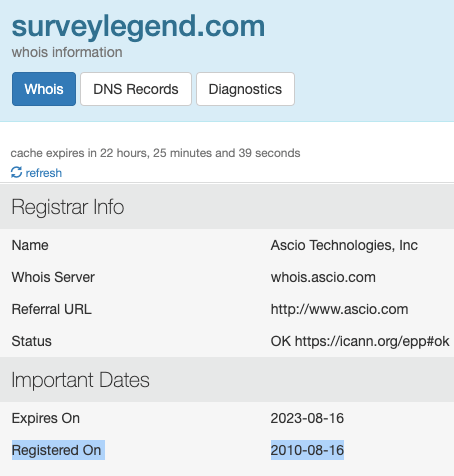Click the Referral URL label
This screenshot has height=476, width=454.
coord(52,309)
